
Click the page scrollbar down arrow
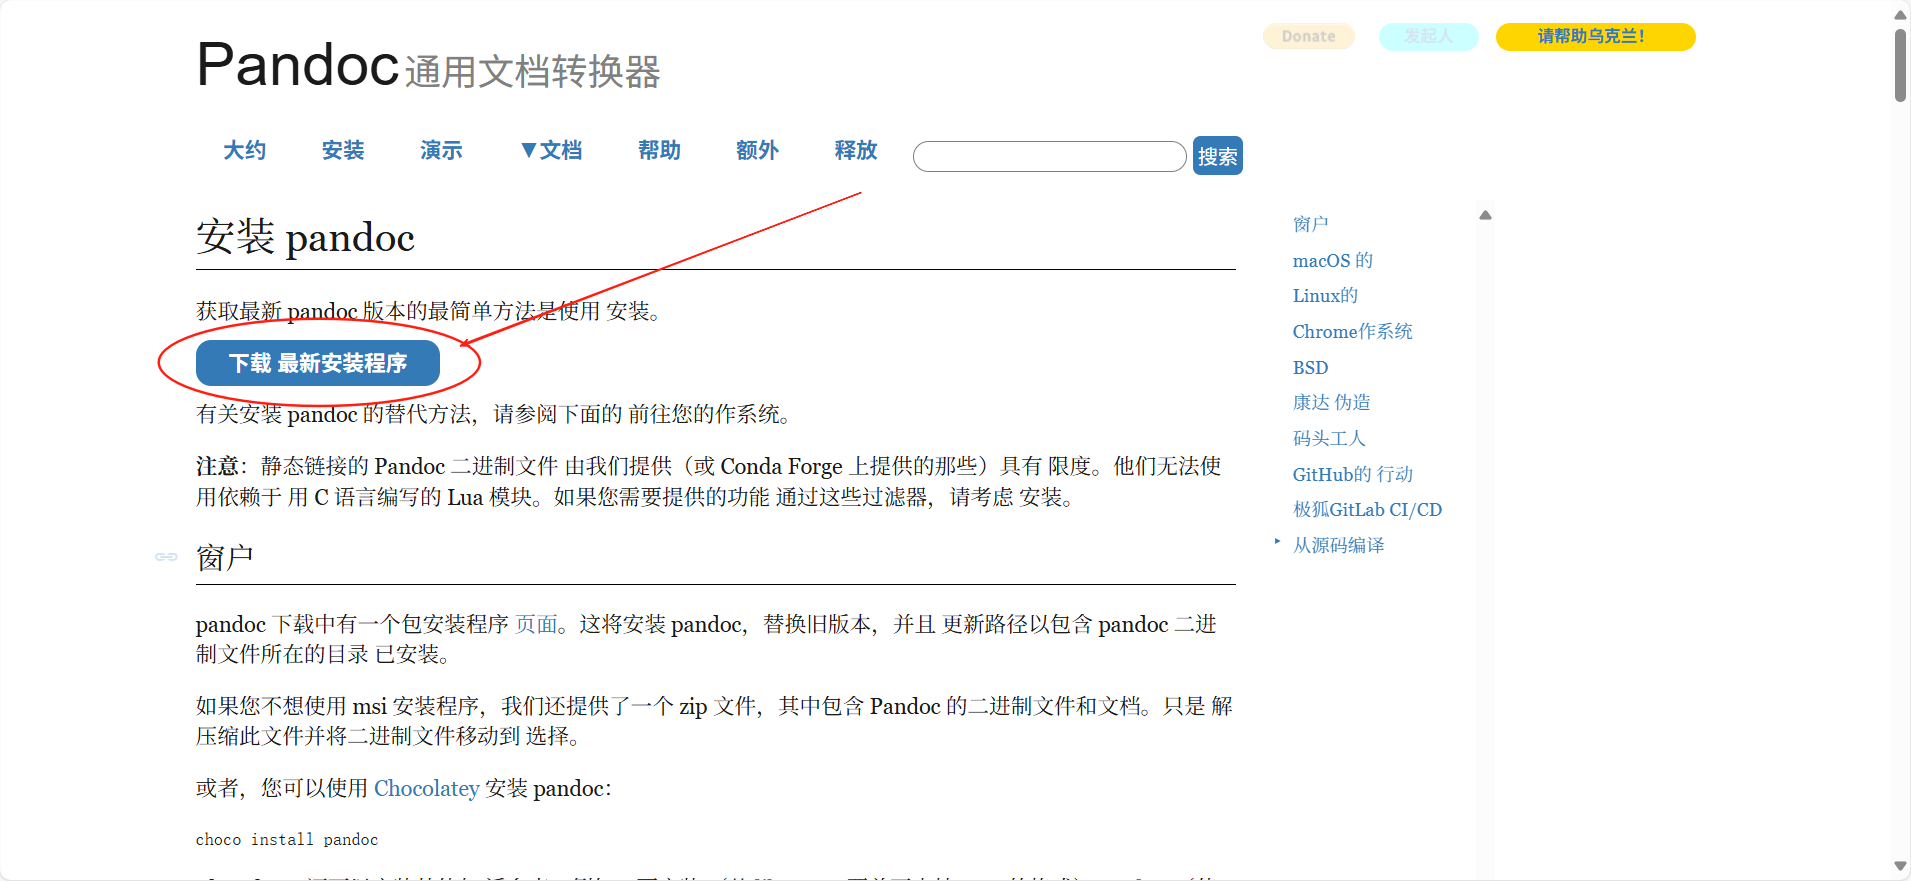coord(1900,866)
